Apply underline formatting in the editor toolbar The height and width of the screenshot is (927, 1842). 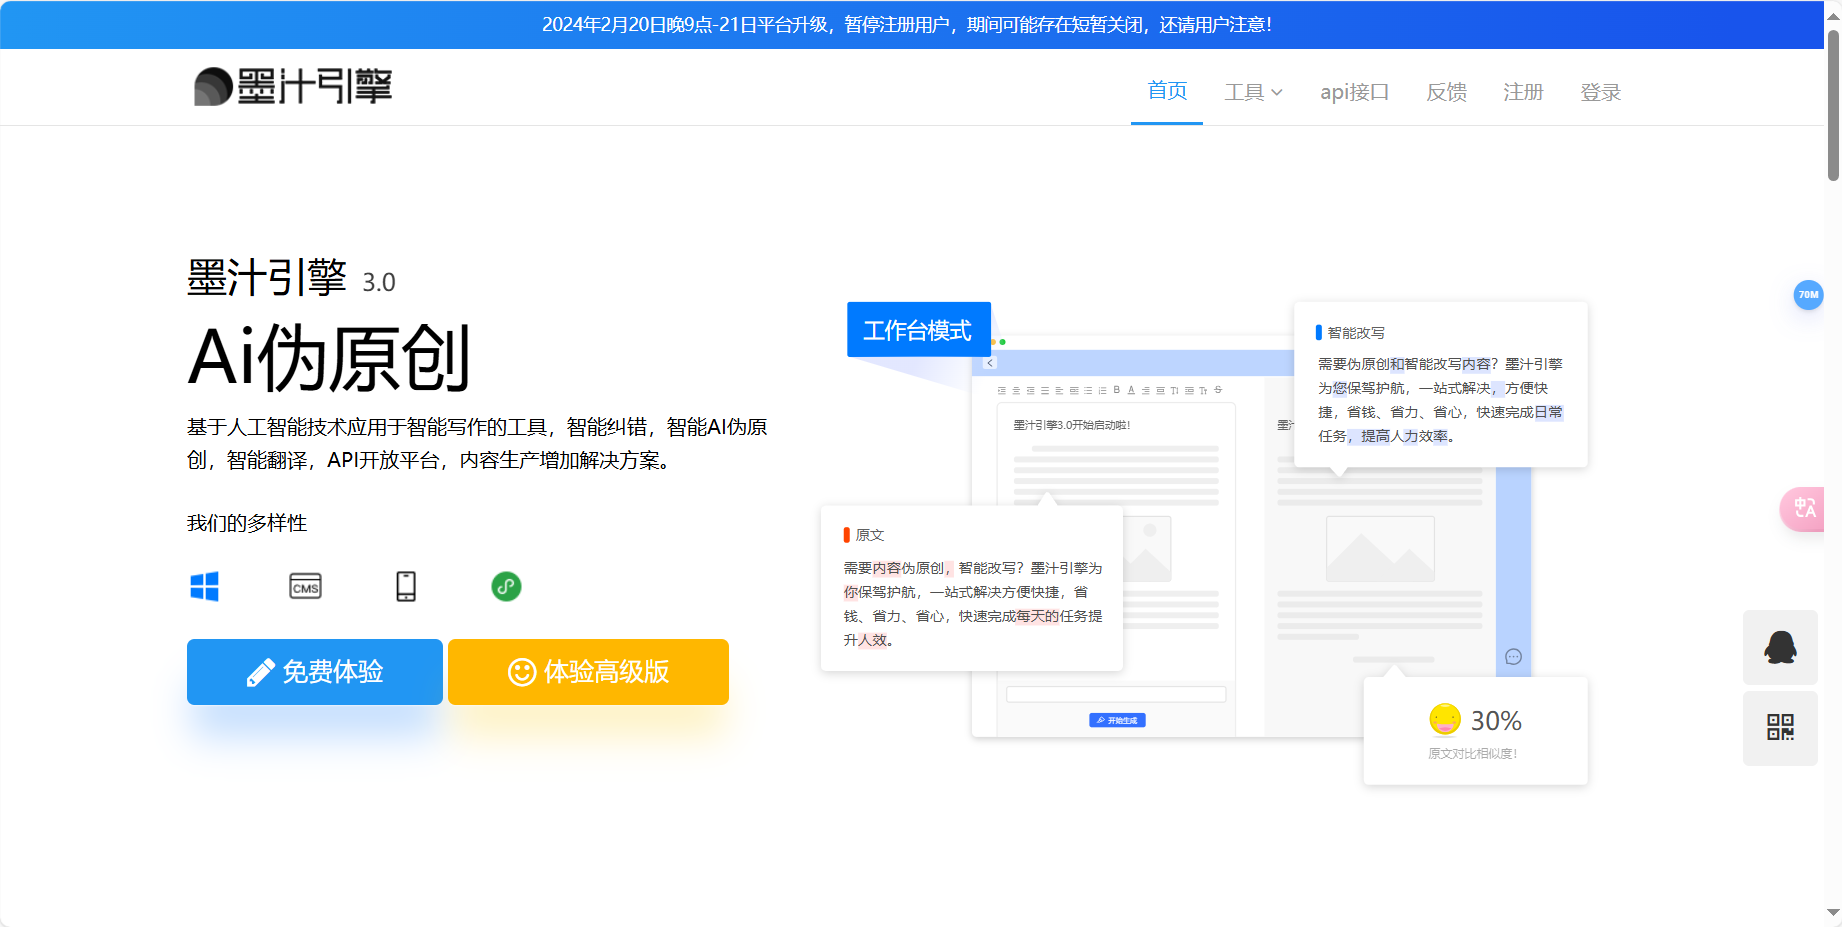click(x=1131, y=390)
